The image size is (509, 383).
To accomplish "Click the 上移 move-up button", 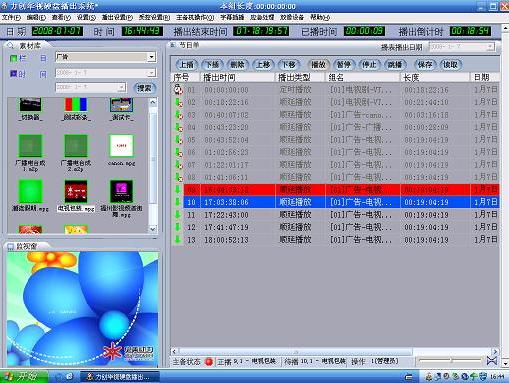I will 263,65.
